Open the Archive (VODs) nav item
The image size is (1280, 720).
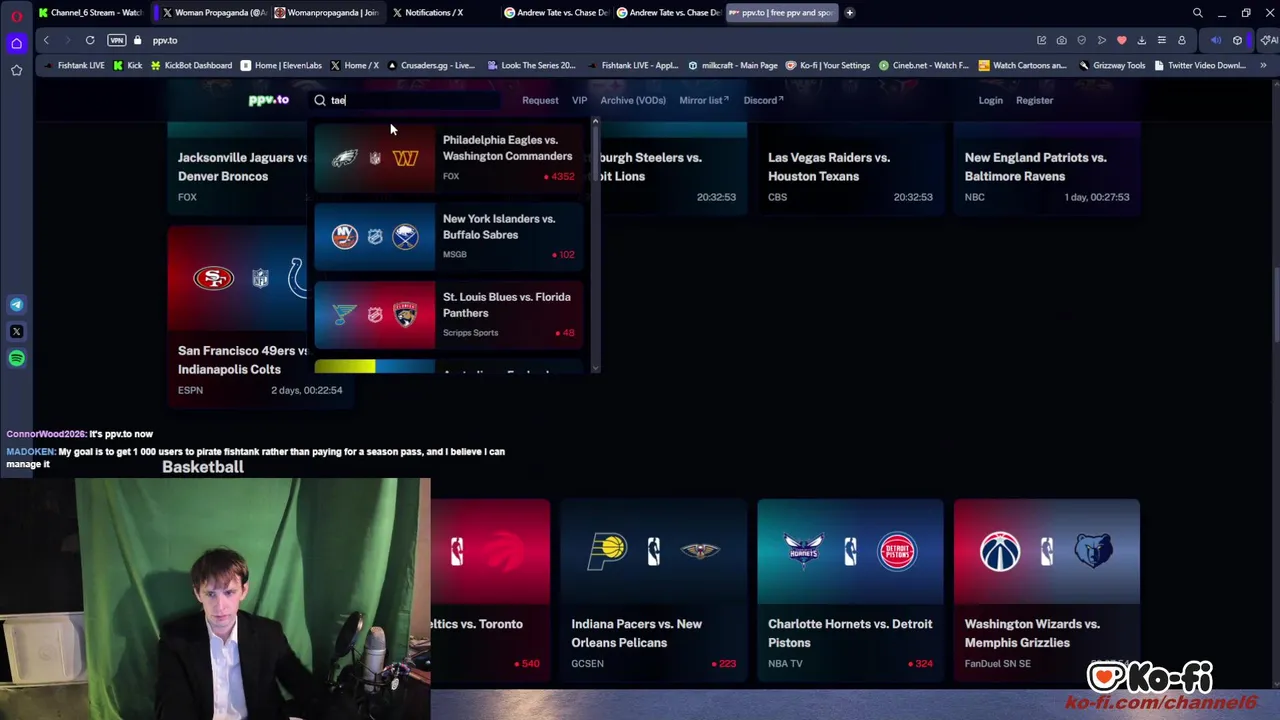[633, 100]
